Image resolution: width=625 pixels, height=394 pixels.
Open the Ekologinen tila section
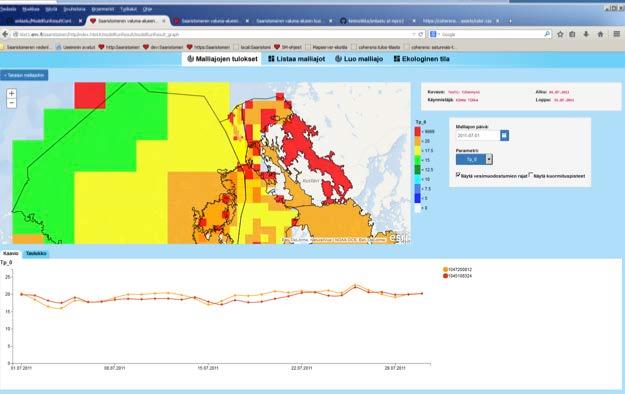coord(422,59)
